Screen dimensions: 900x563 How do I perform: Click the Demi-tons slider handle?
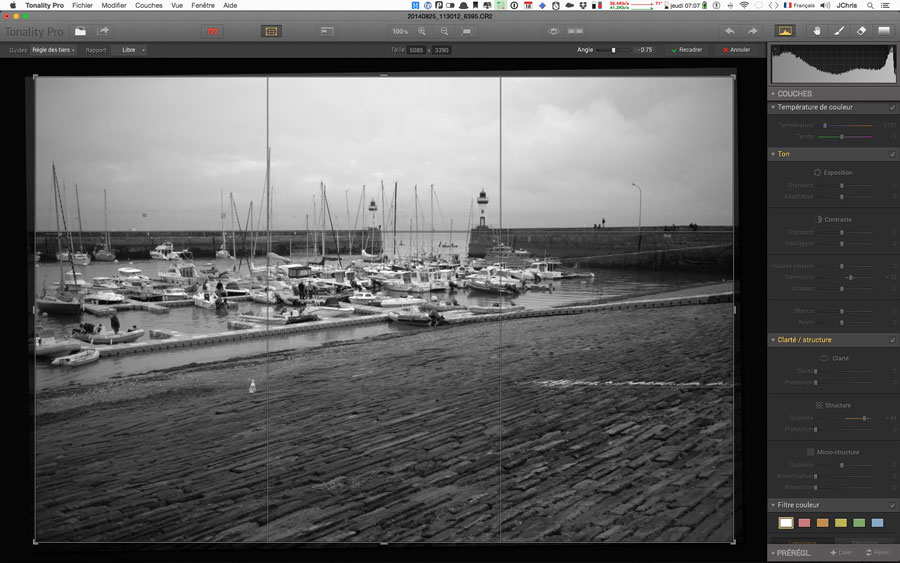[x=851, y=277]
